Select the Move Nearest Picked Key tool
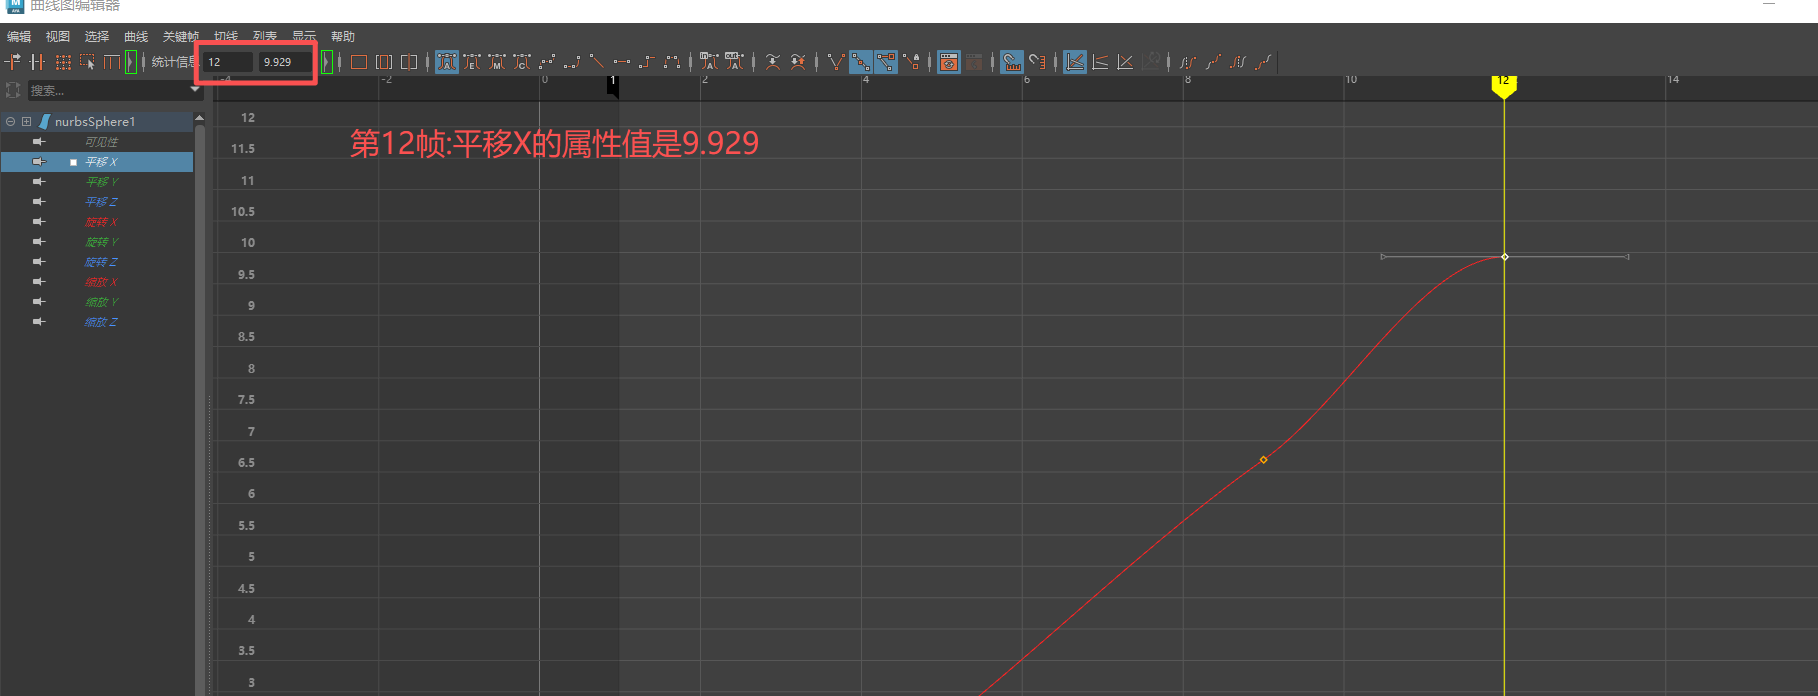 [x=13, y=62]
